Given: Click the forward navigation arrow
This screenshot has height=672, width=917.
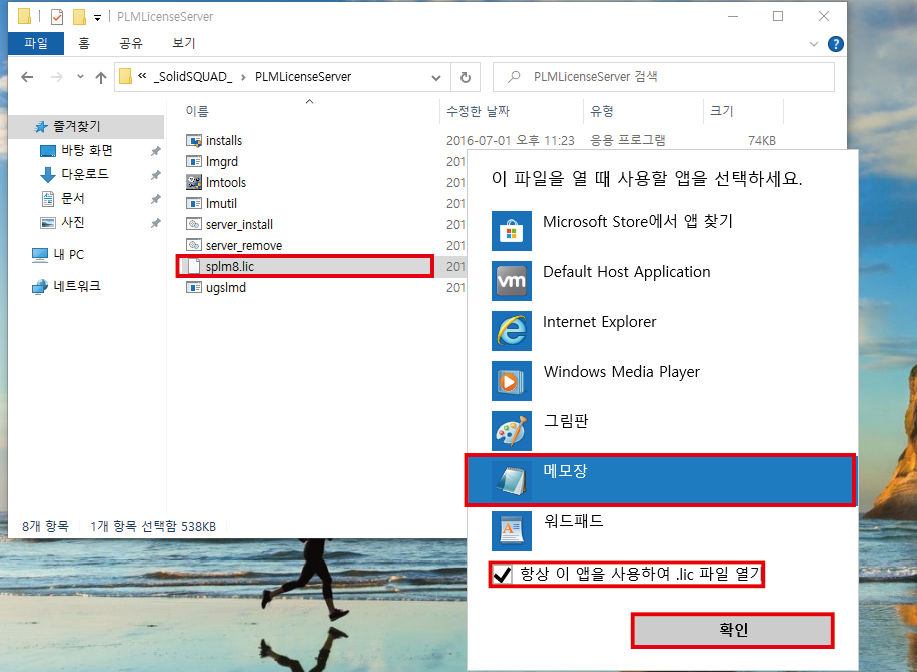Looking at the screenshot, I should [56, 77].
